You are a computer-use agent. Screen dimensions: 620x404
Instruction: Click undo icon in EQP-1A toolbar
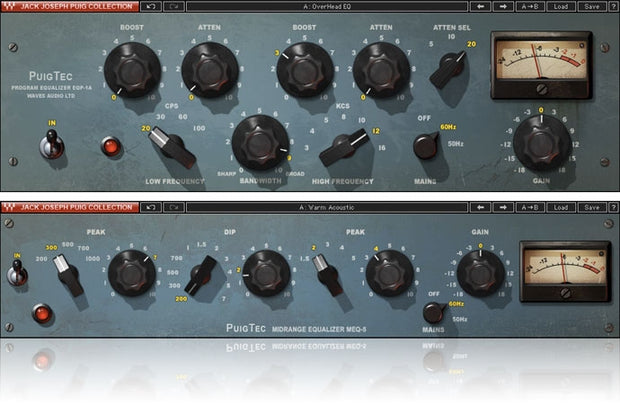151,6
